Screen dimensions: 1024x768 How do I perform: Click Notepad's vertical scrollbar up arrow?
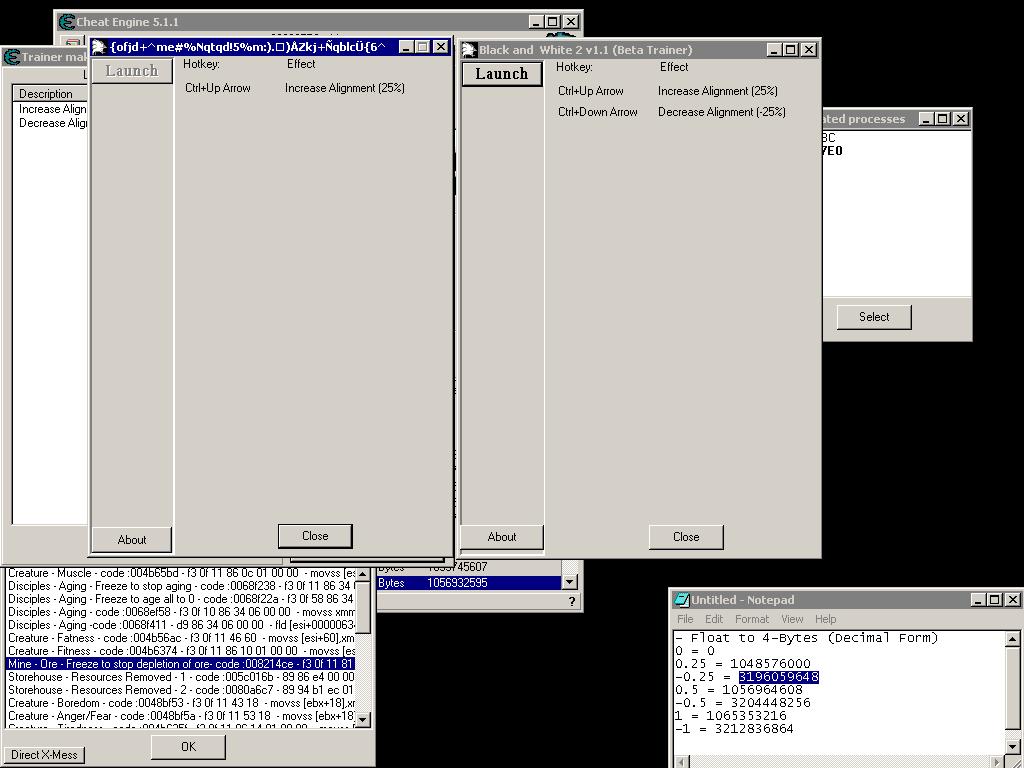[1012, 639]
